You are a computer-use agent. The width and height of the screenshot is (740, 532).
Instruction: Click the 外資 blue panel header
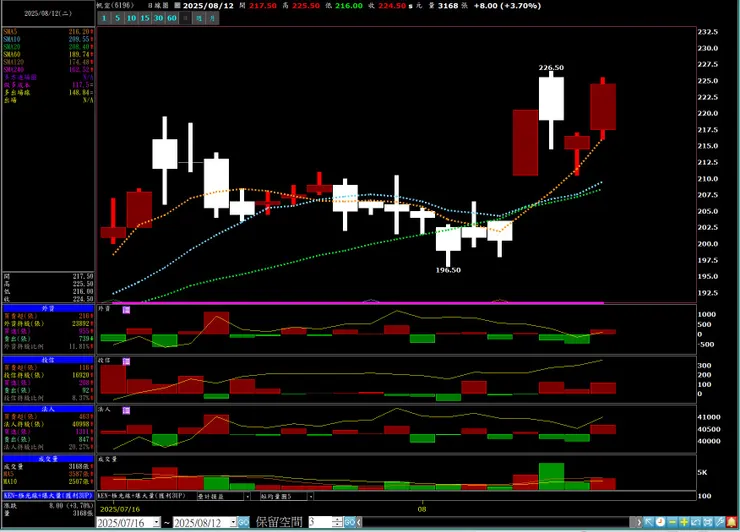point(48,308)
